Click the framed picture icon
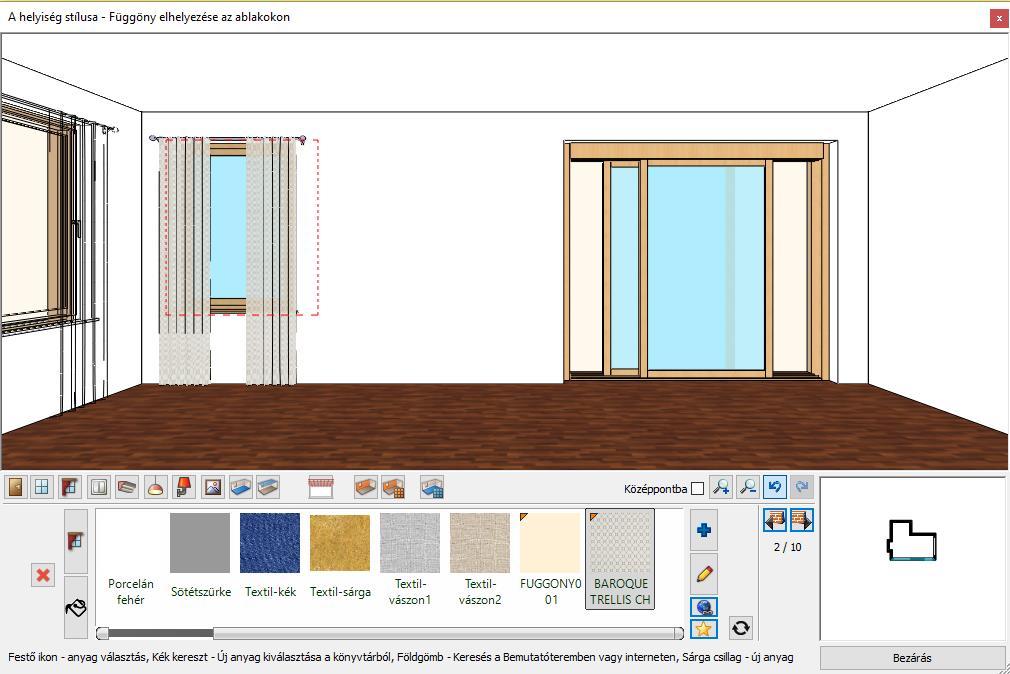 [x=213, y=487]
